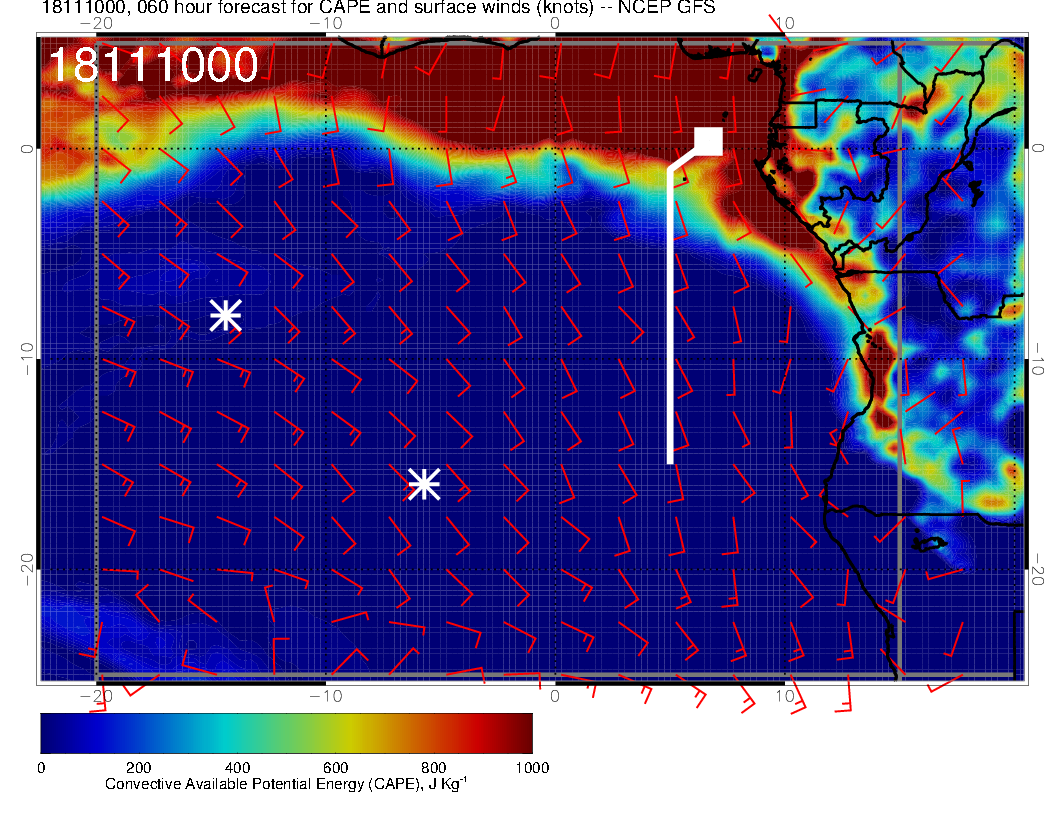Click the top axis longitude label -20
Image resolution: width=1056 pixels, height=816 pixels.
pos(96,24)
